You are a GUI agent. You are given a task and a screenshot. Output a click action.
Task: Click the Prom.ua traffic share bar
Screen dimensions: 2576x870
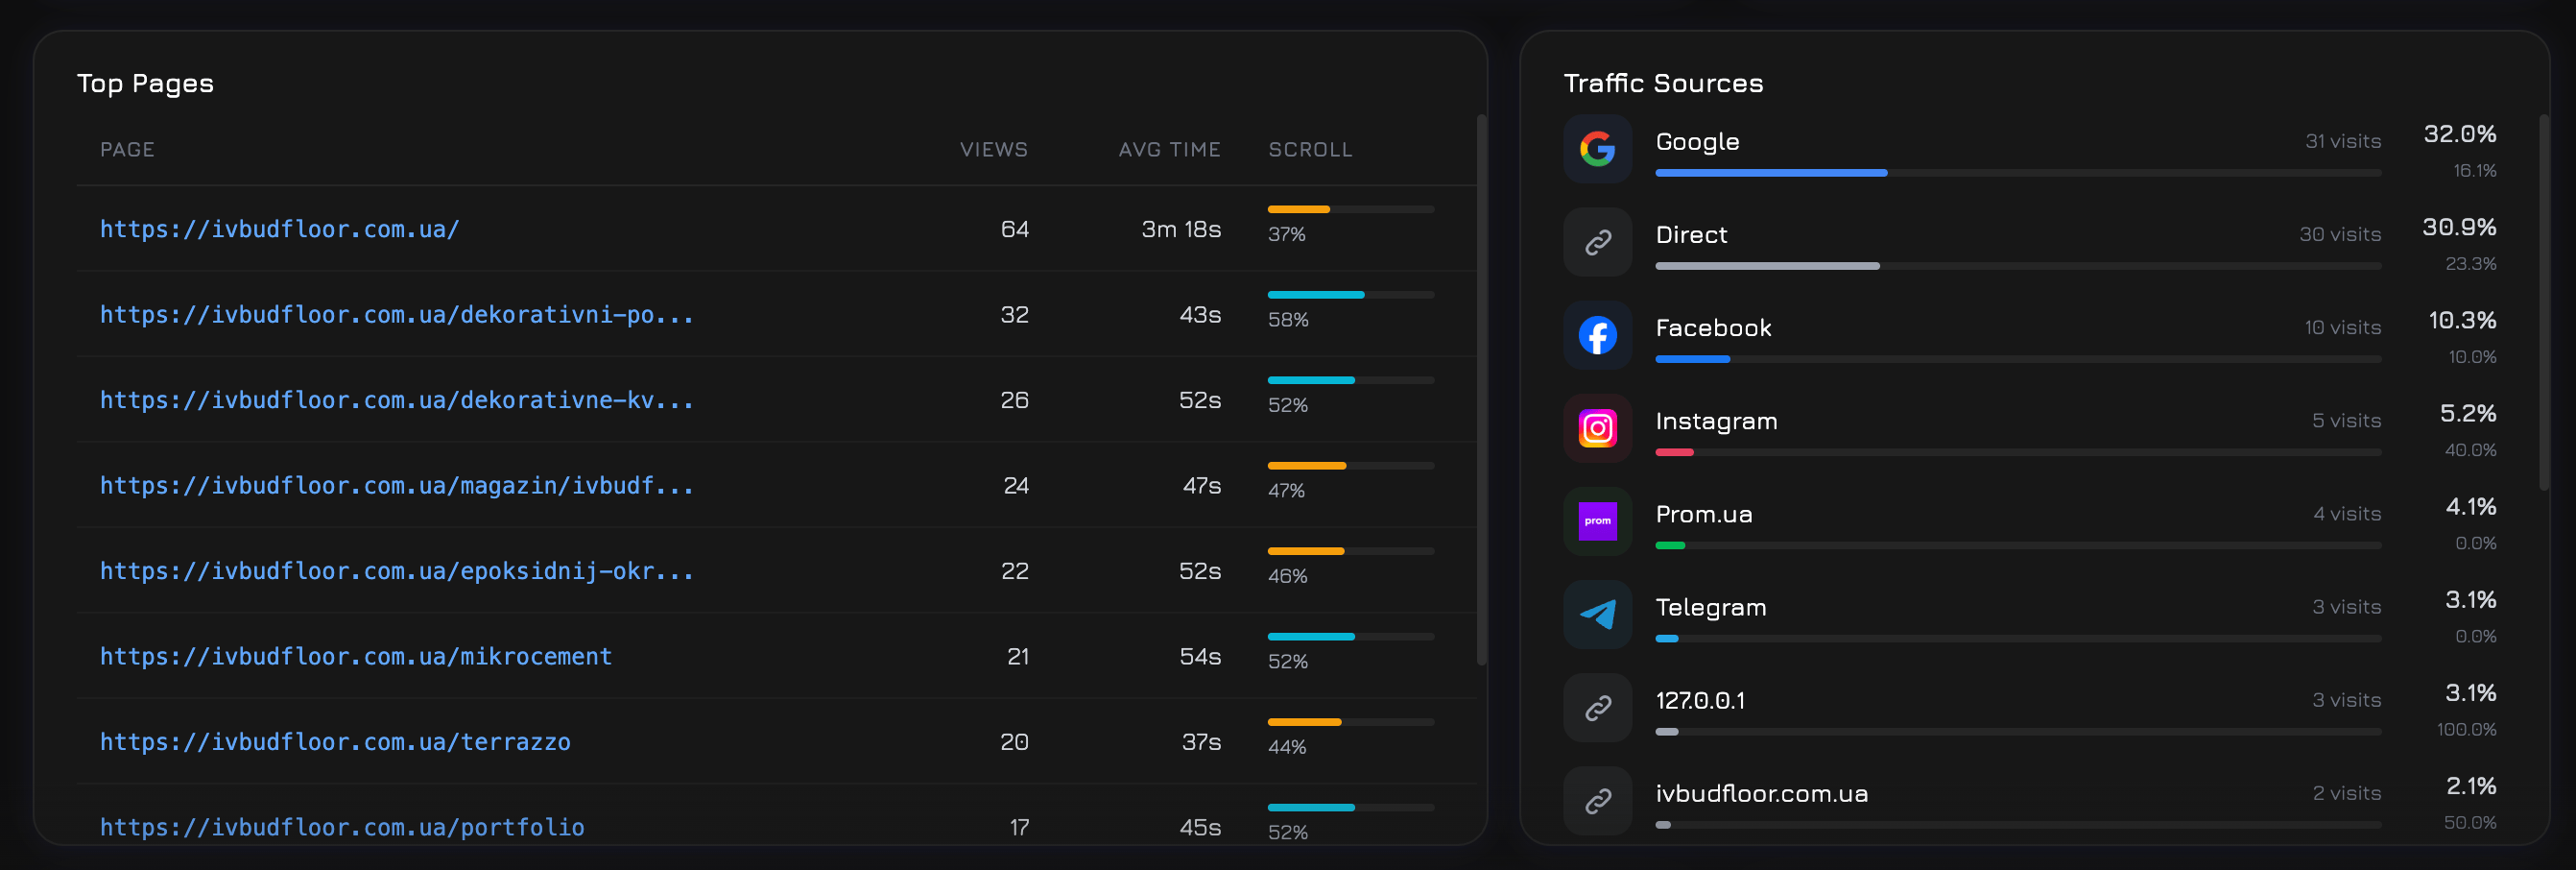2018,545
